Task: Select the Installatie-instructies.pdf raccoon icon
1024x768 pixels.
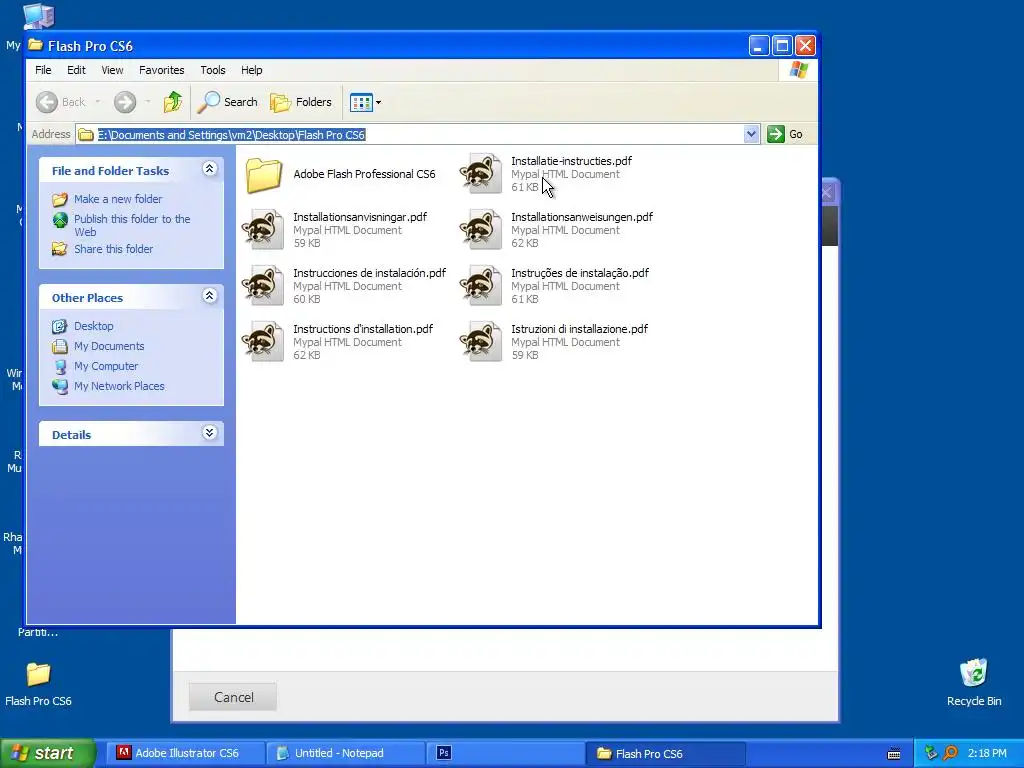Action: [x=481, y=174]
